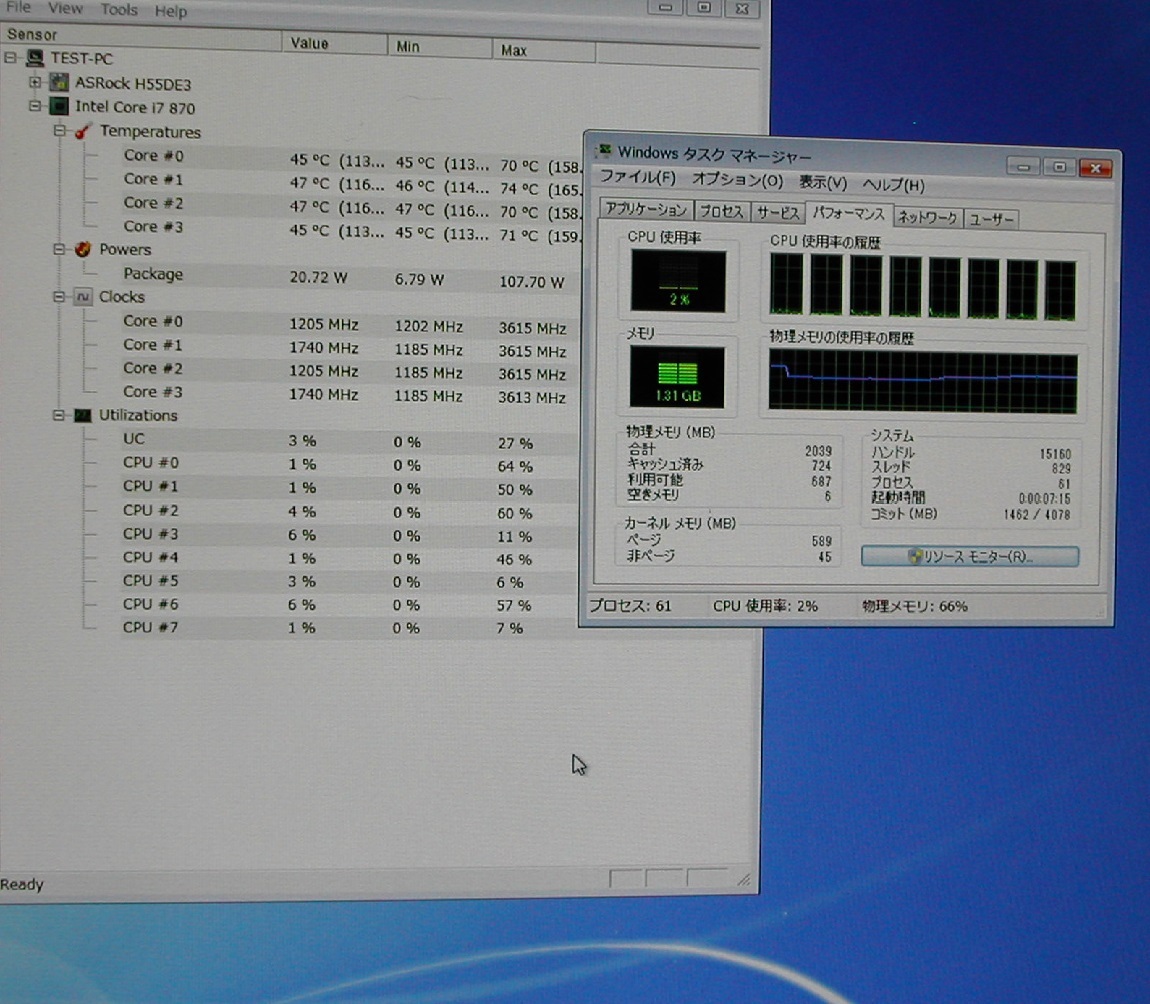Click the Clocks waveform icon
Image resolution: width=1150 pixels, height=1004 pixels.
click(x=83, y=296)
